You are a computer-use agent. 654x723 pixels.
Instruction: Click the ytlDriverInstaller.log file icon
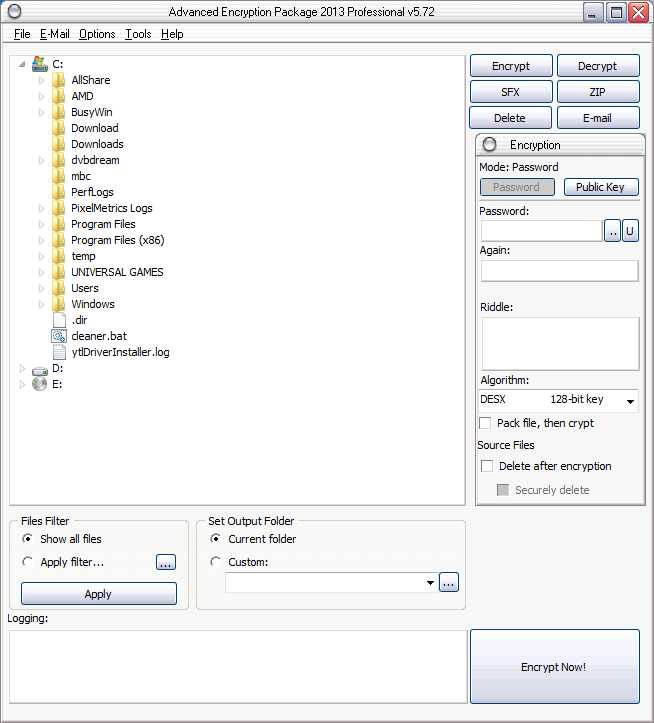[59, 352]
